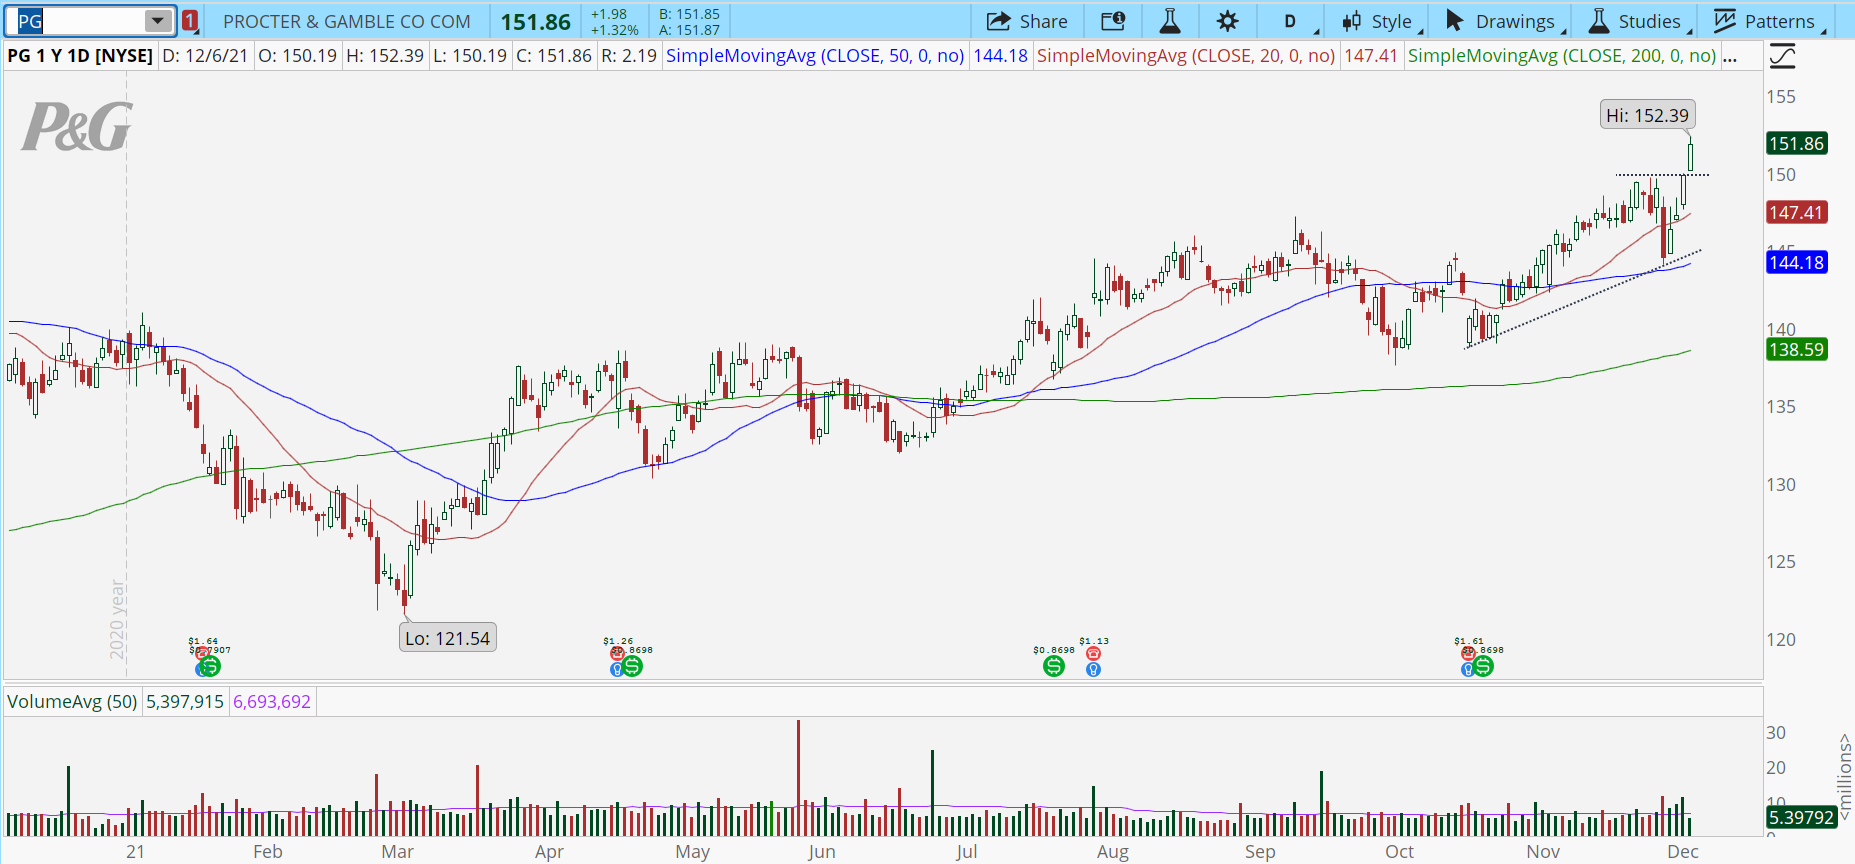Viewport: 1855px width, 864px height.
Task: Click the blue 144.18 moving average axis label
Action: (1797, 262)
